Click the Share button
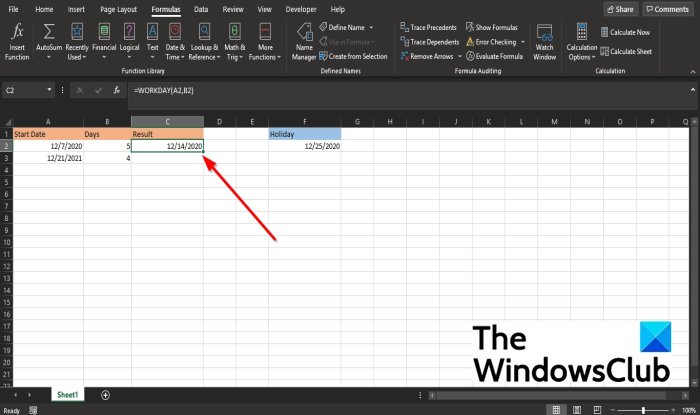 coord(621,9)
